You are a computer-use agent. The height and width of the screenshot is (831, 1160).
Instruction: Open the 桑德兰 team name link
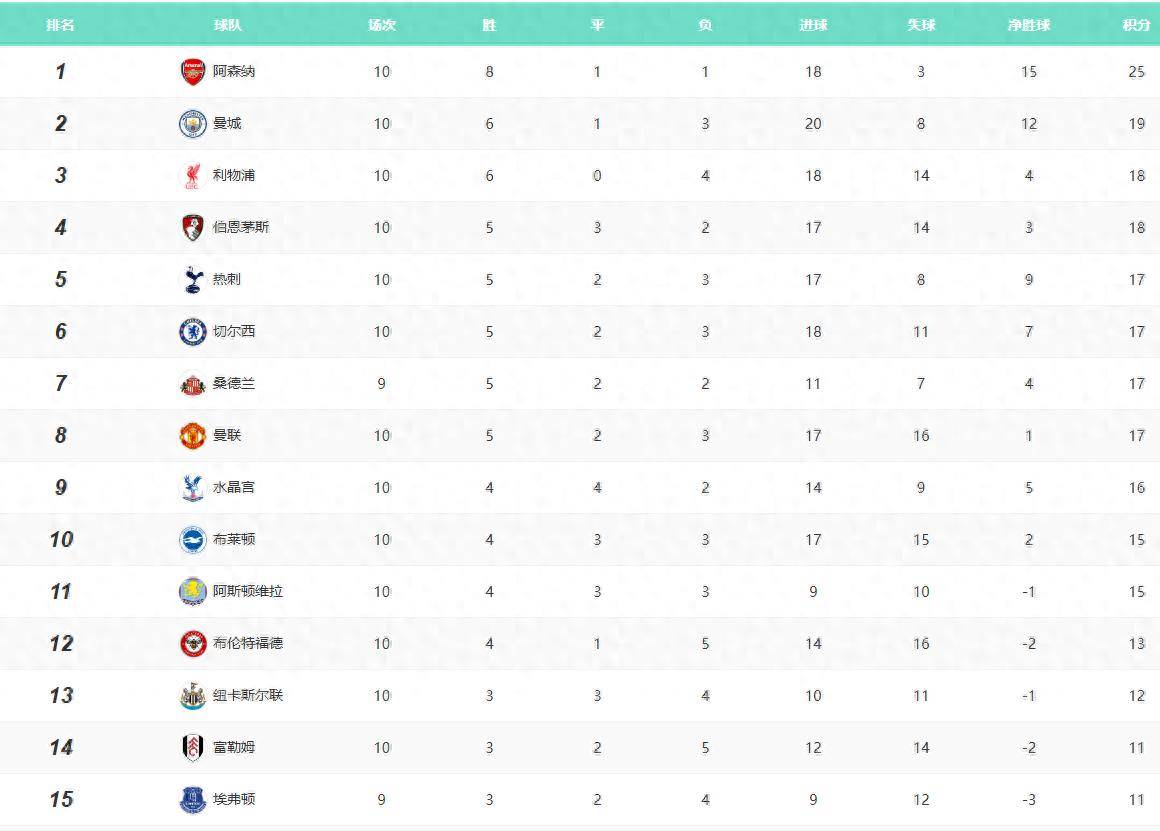[234, 384]
